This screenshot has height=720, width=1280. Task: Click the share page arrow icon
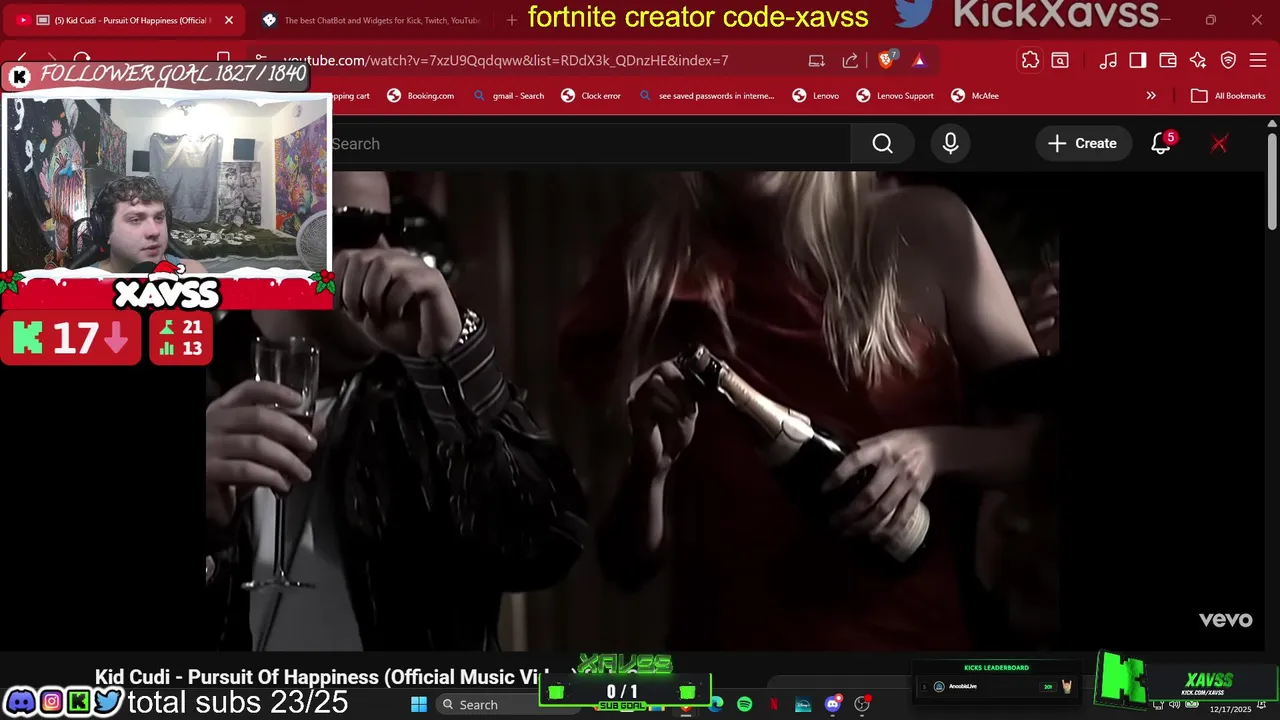coord(850,60)
